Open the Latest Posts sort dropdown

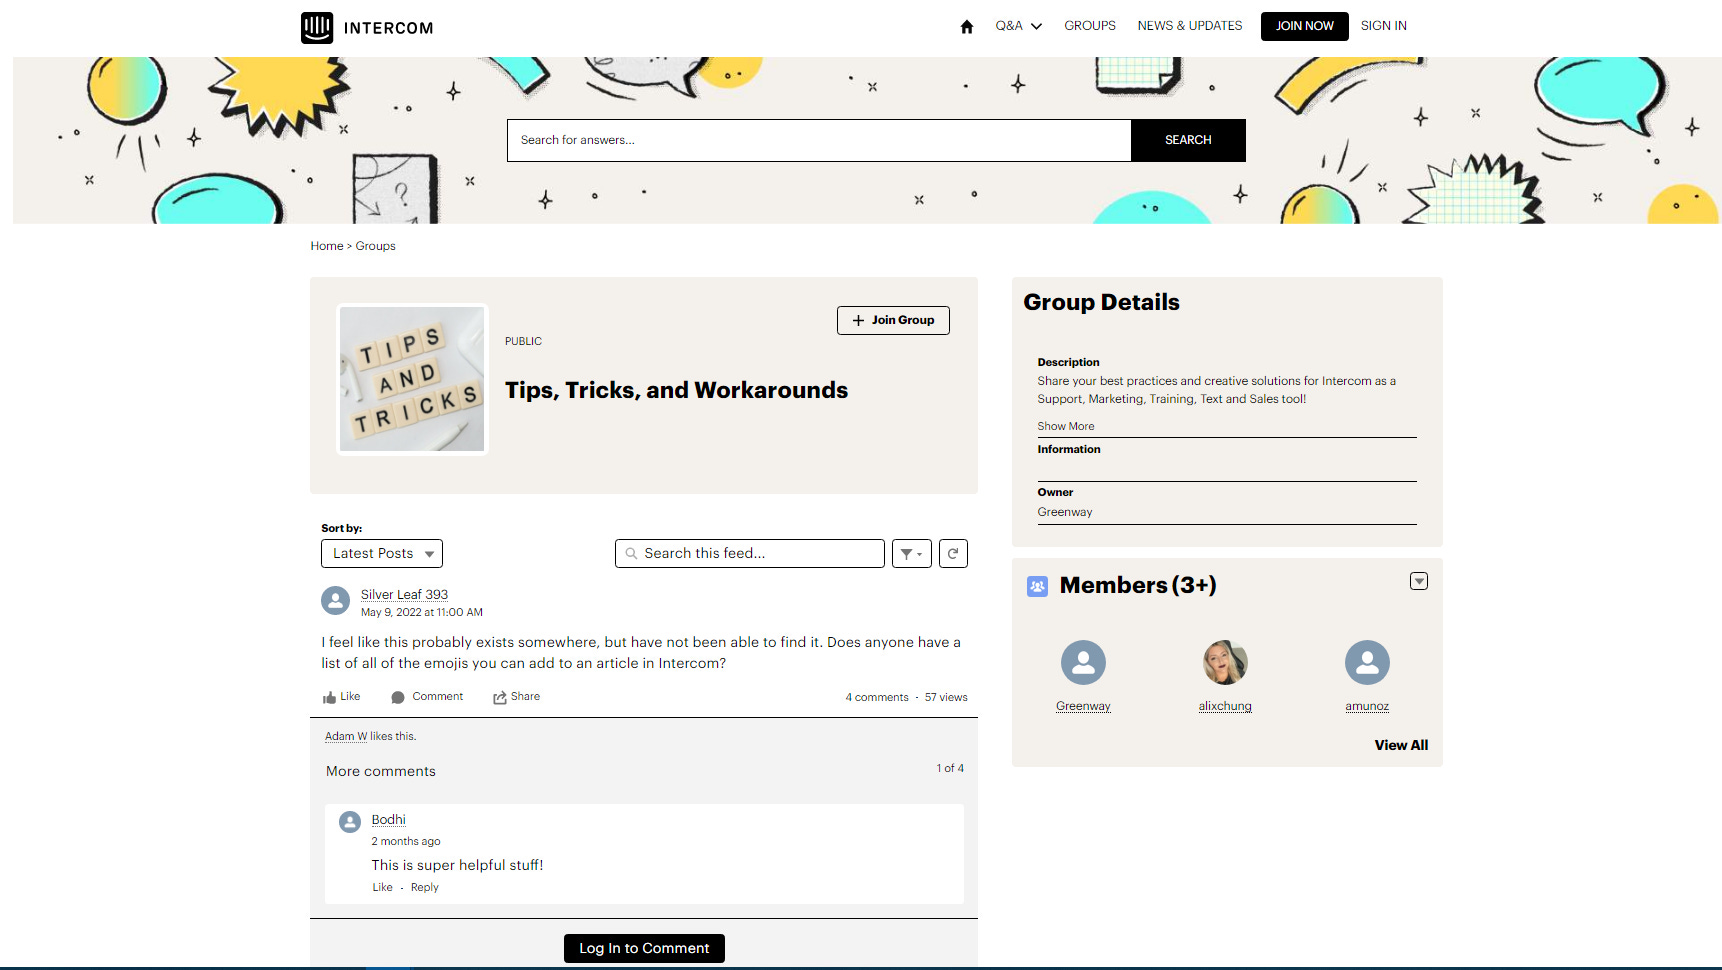pos(382,553)
